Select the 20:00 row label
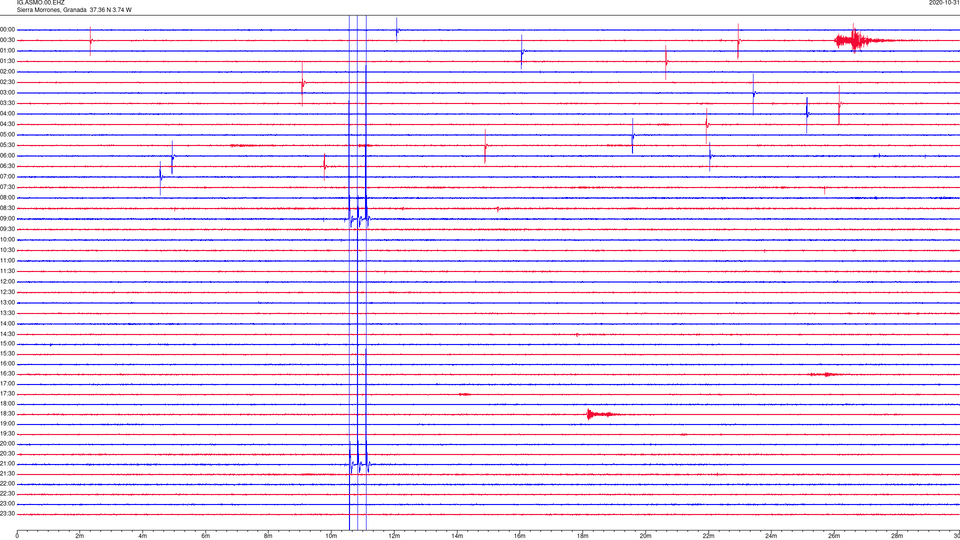The image size is (960, 540). tap(7, 444)
